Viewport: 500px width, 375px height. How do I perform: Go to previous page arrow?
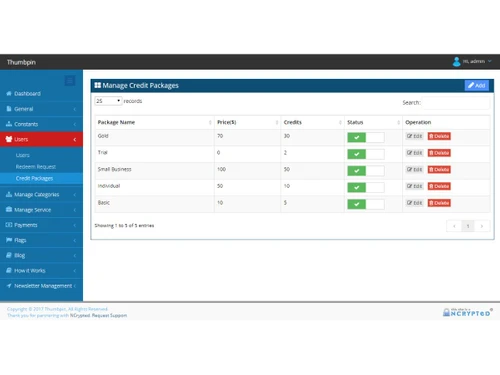(454, 226)
